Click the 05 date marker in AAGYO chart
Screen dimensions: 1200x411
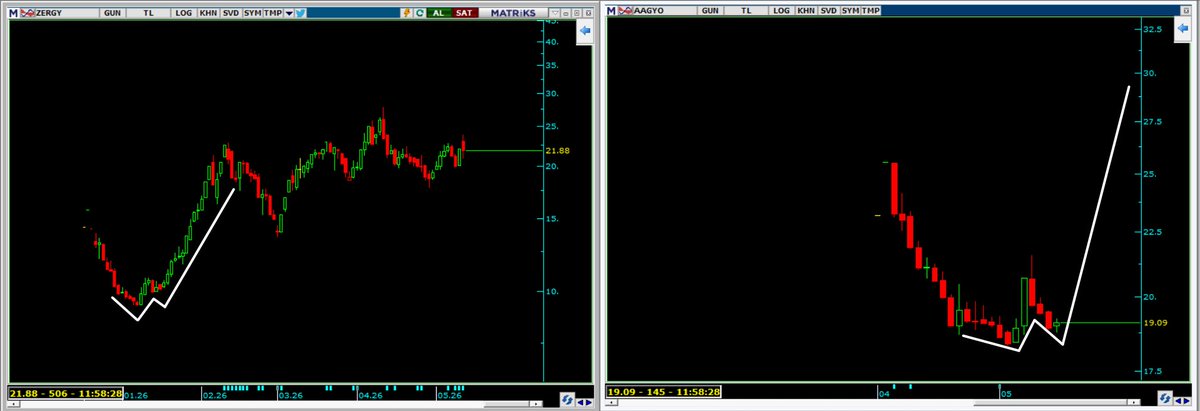click(1007, 396)
